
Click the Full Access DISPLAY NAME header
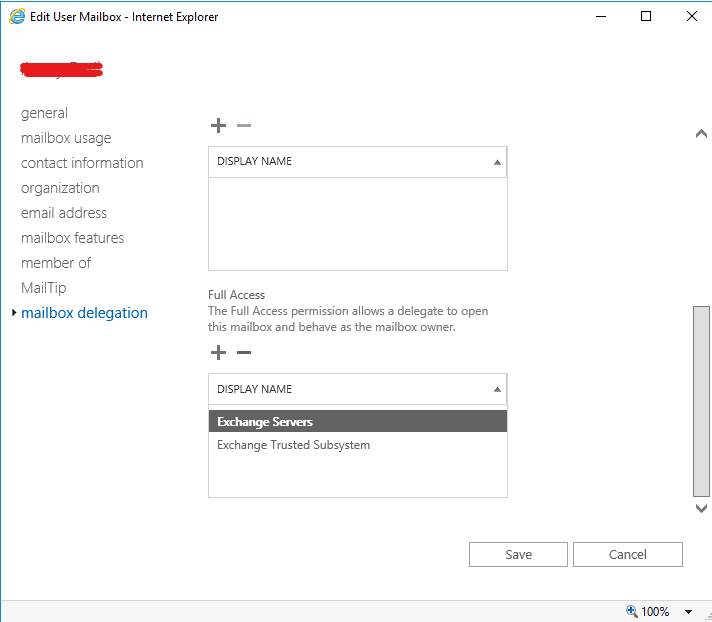358,389
